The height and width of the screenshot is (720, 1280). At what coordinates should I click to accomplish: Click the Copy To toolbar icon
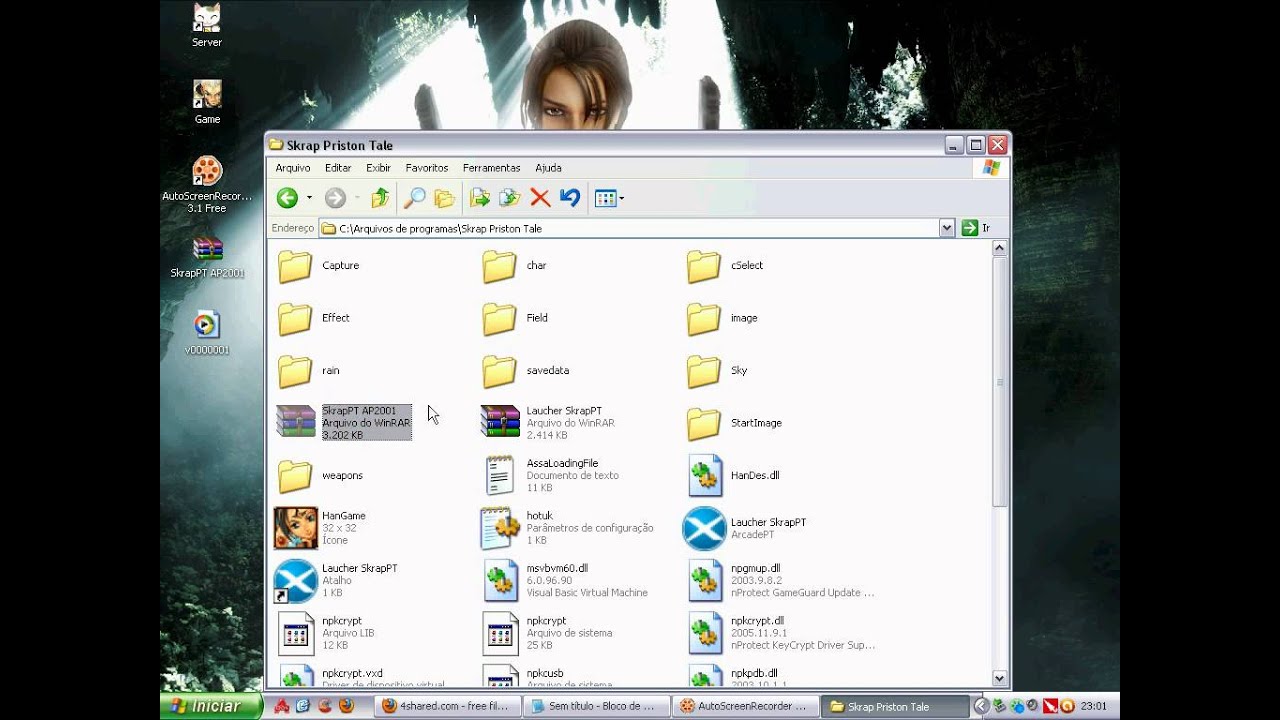click(x=510, y=198)
